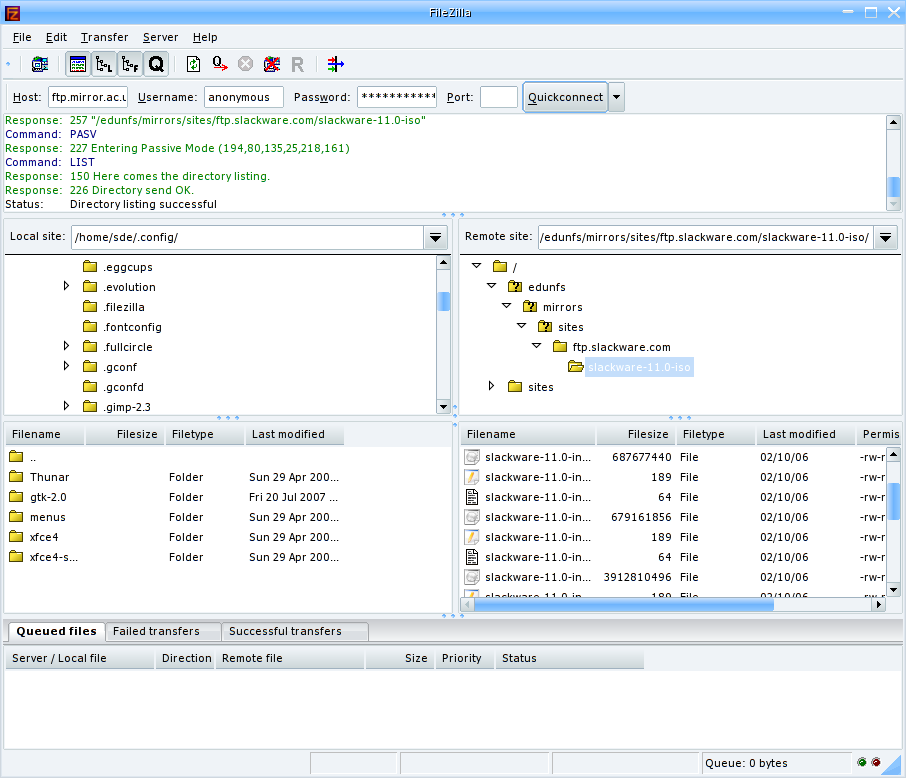Click the message log vertical scrollbar thumb

coord(893,187)
